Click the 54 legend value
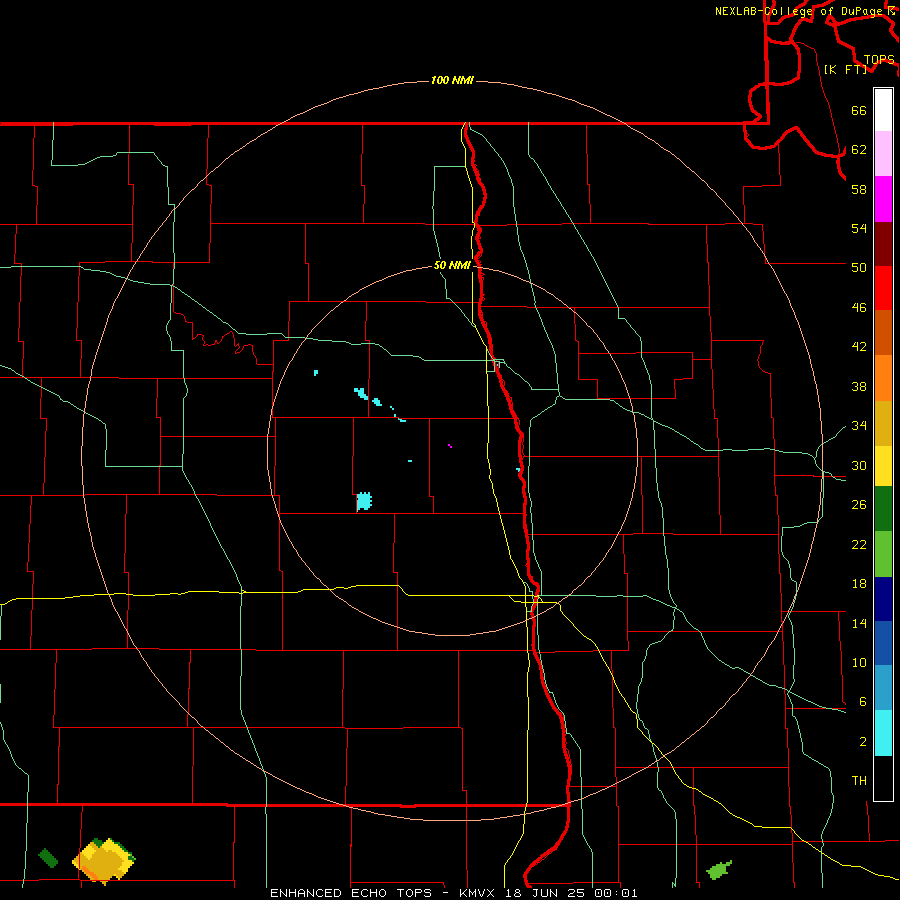Image resolution: width=900 pixels, height=900 pixels. click(x=859, y=228)
